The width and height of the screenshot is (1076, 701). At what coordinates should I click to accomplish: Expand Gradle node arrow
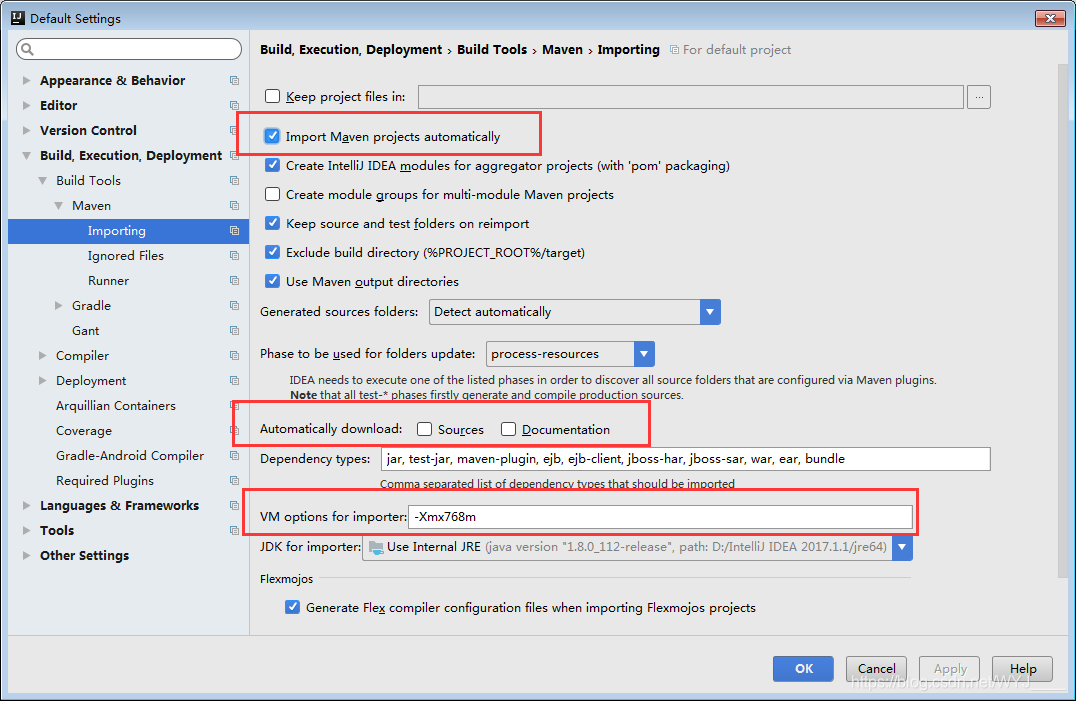pyautogui.click(x=58, y=306)
